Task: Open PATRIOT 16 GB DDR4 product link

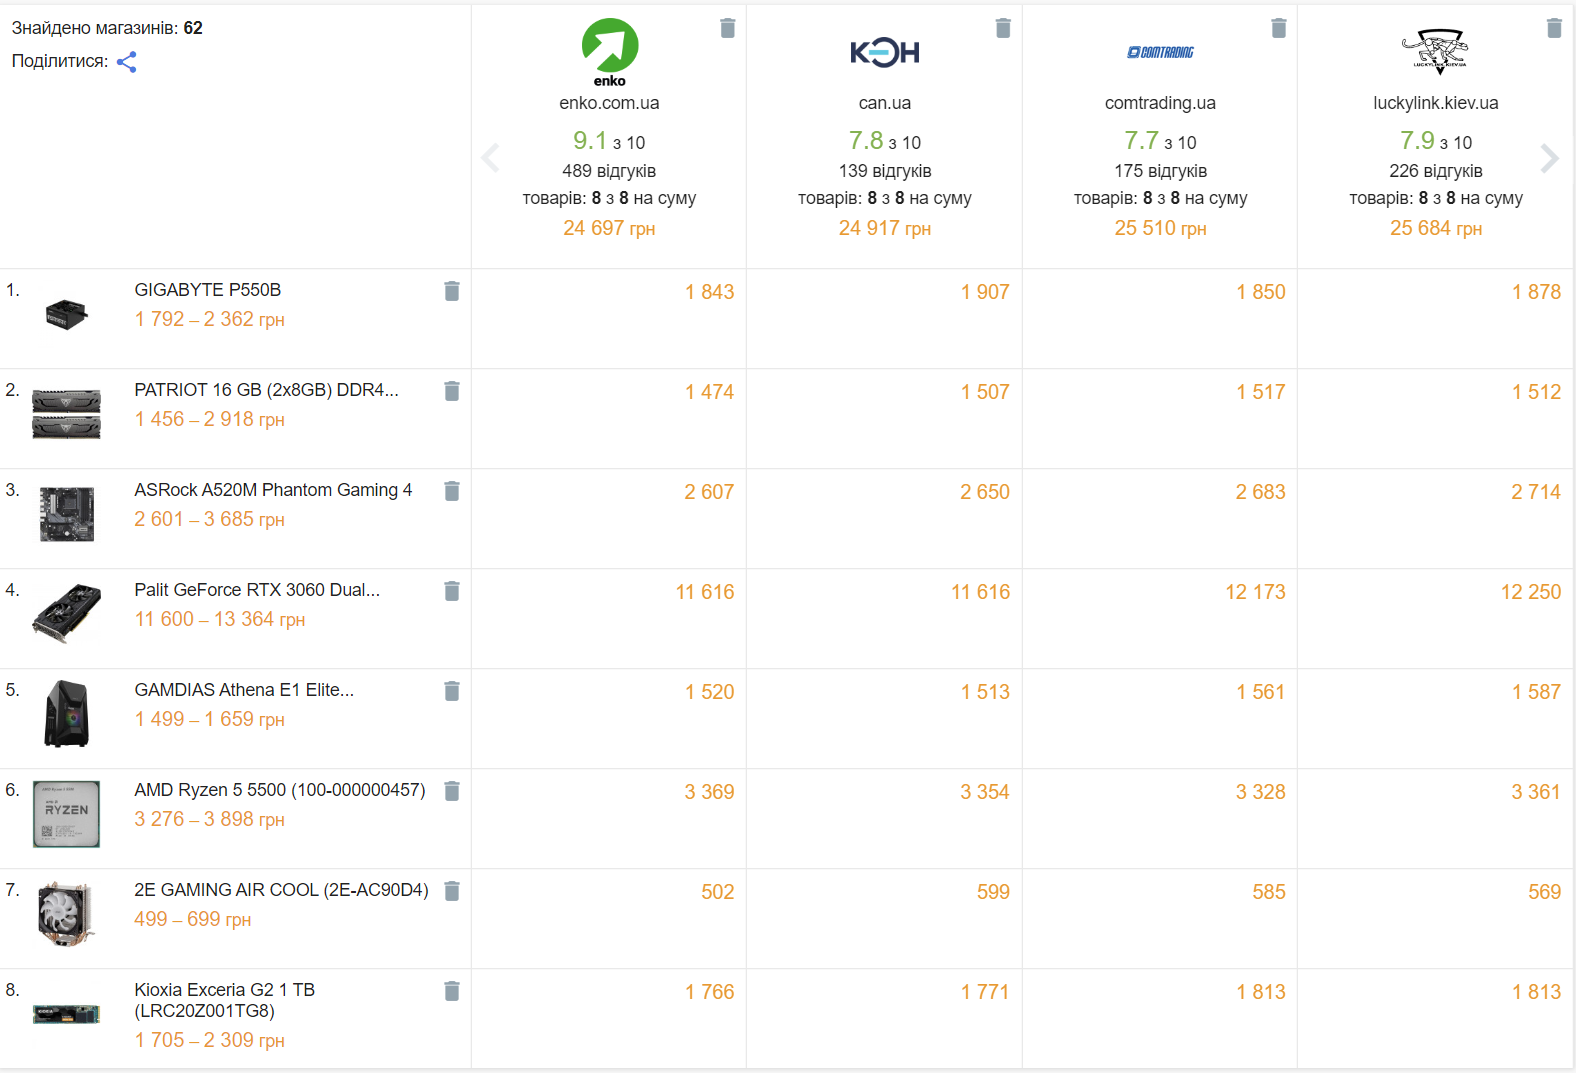Action: click(266, 390)
